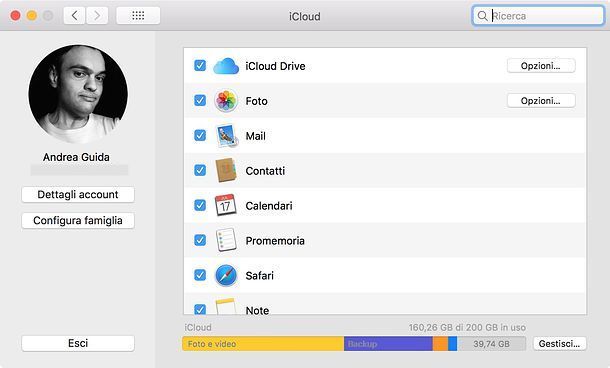
Task: Show all preferences grid icon
Action: [138, 16]
